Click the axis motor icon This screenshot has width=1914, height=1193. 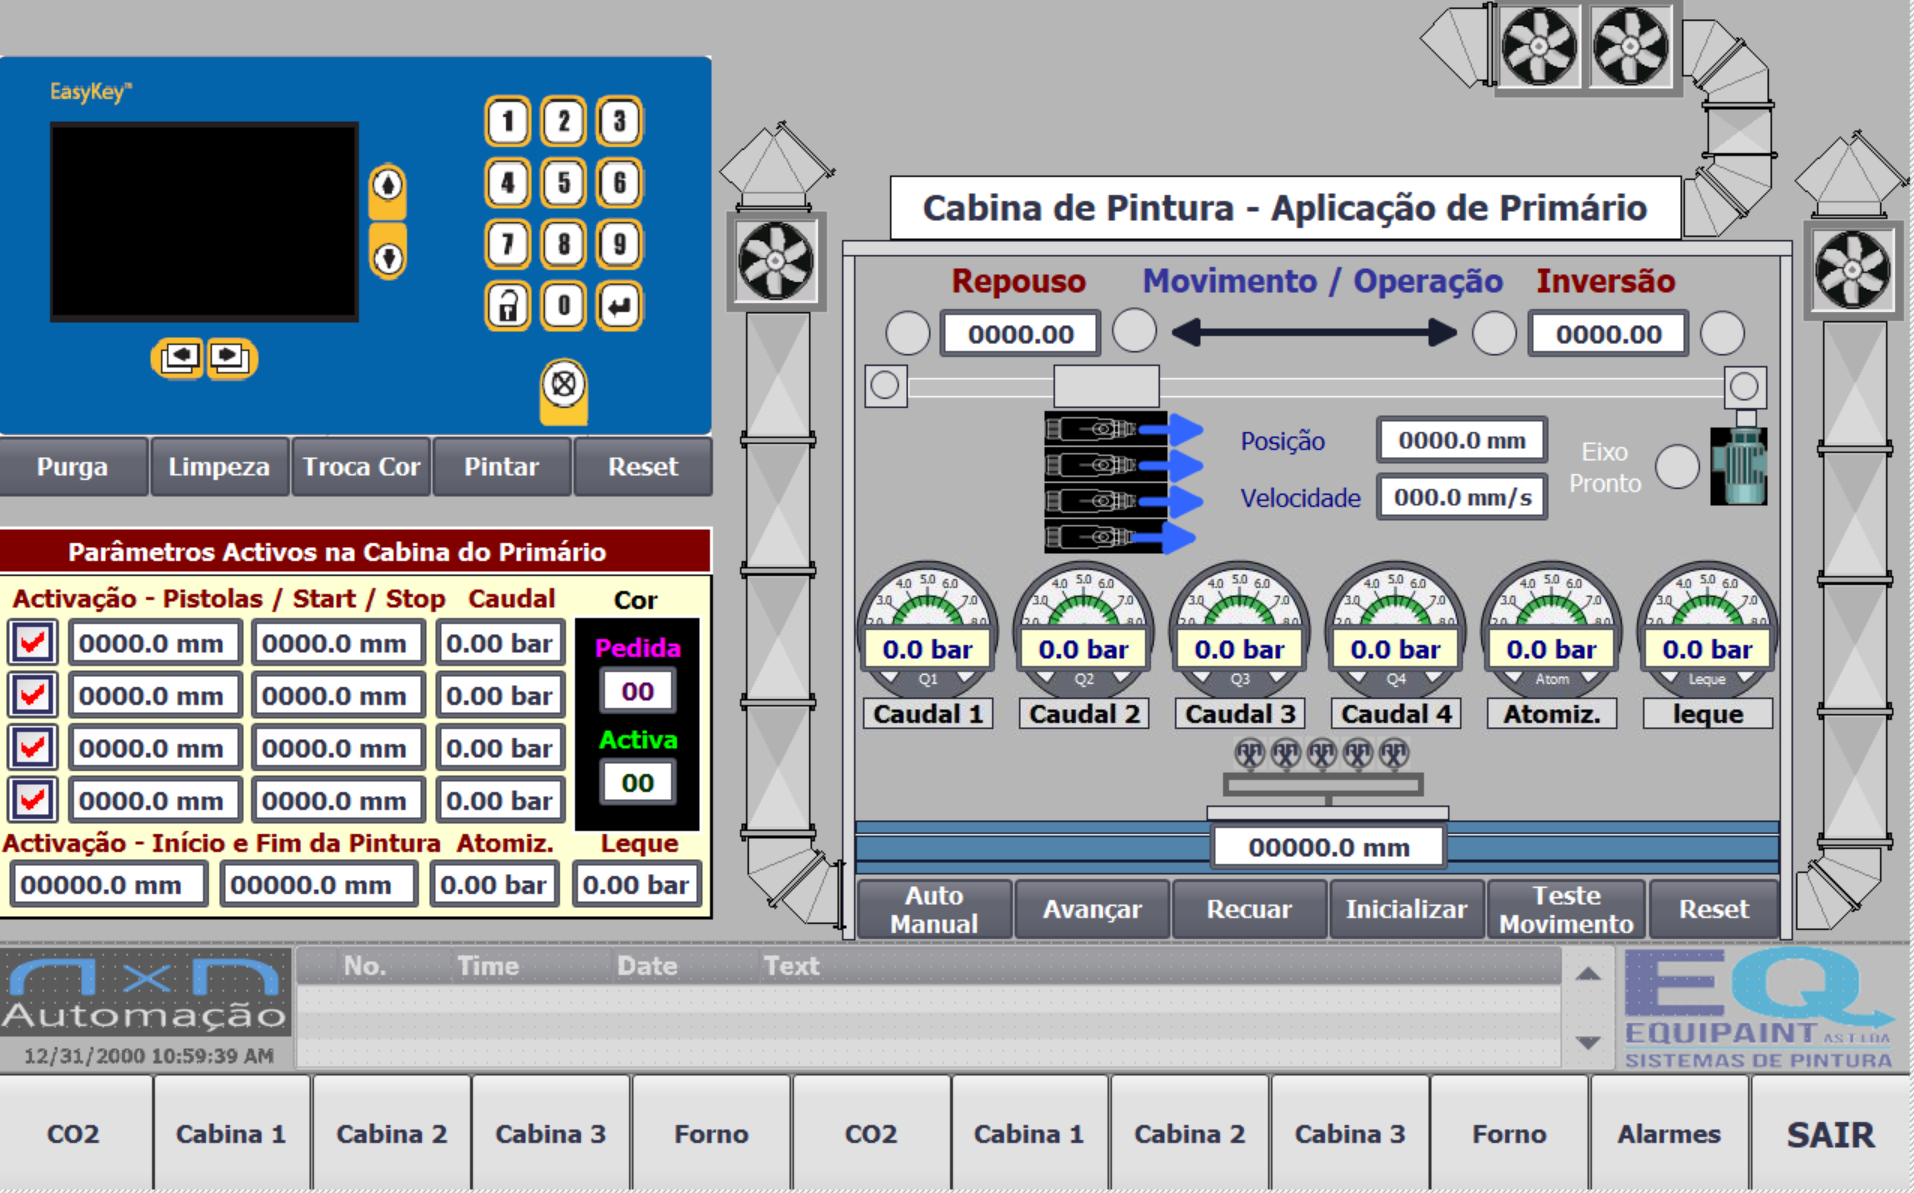click(x=1738, y=466)
